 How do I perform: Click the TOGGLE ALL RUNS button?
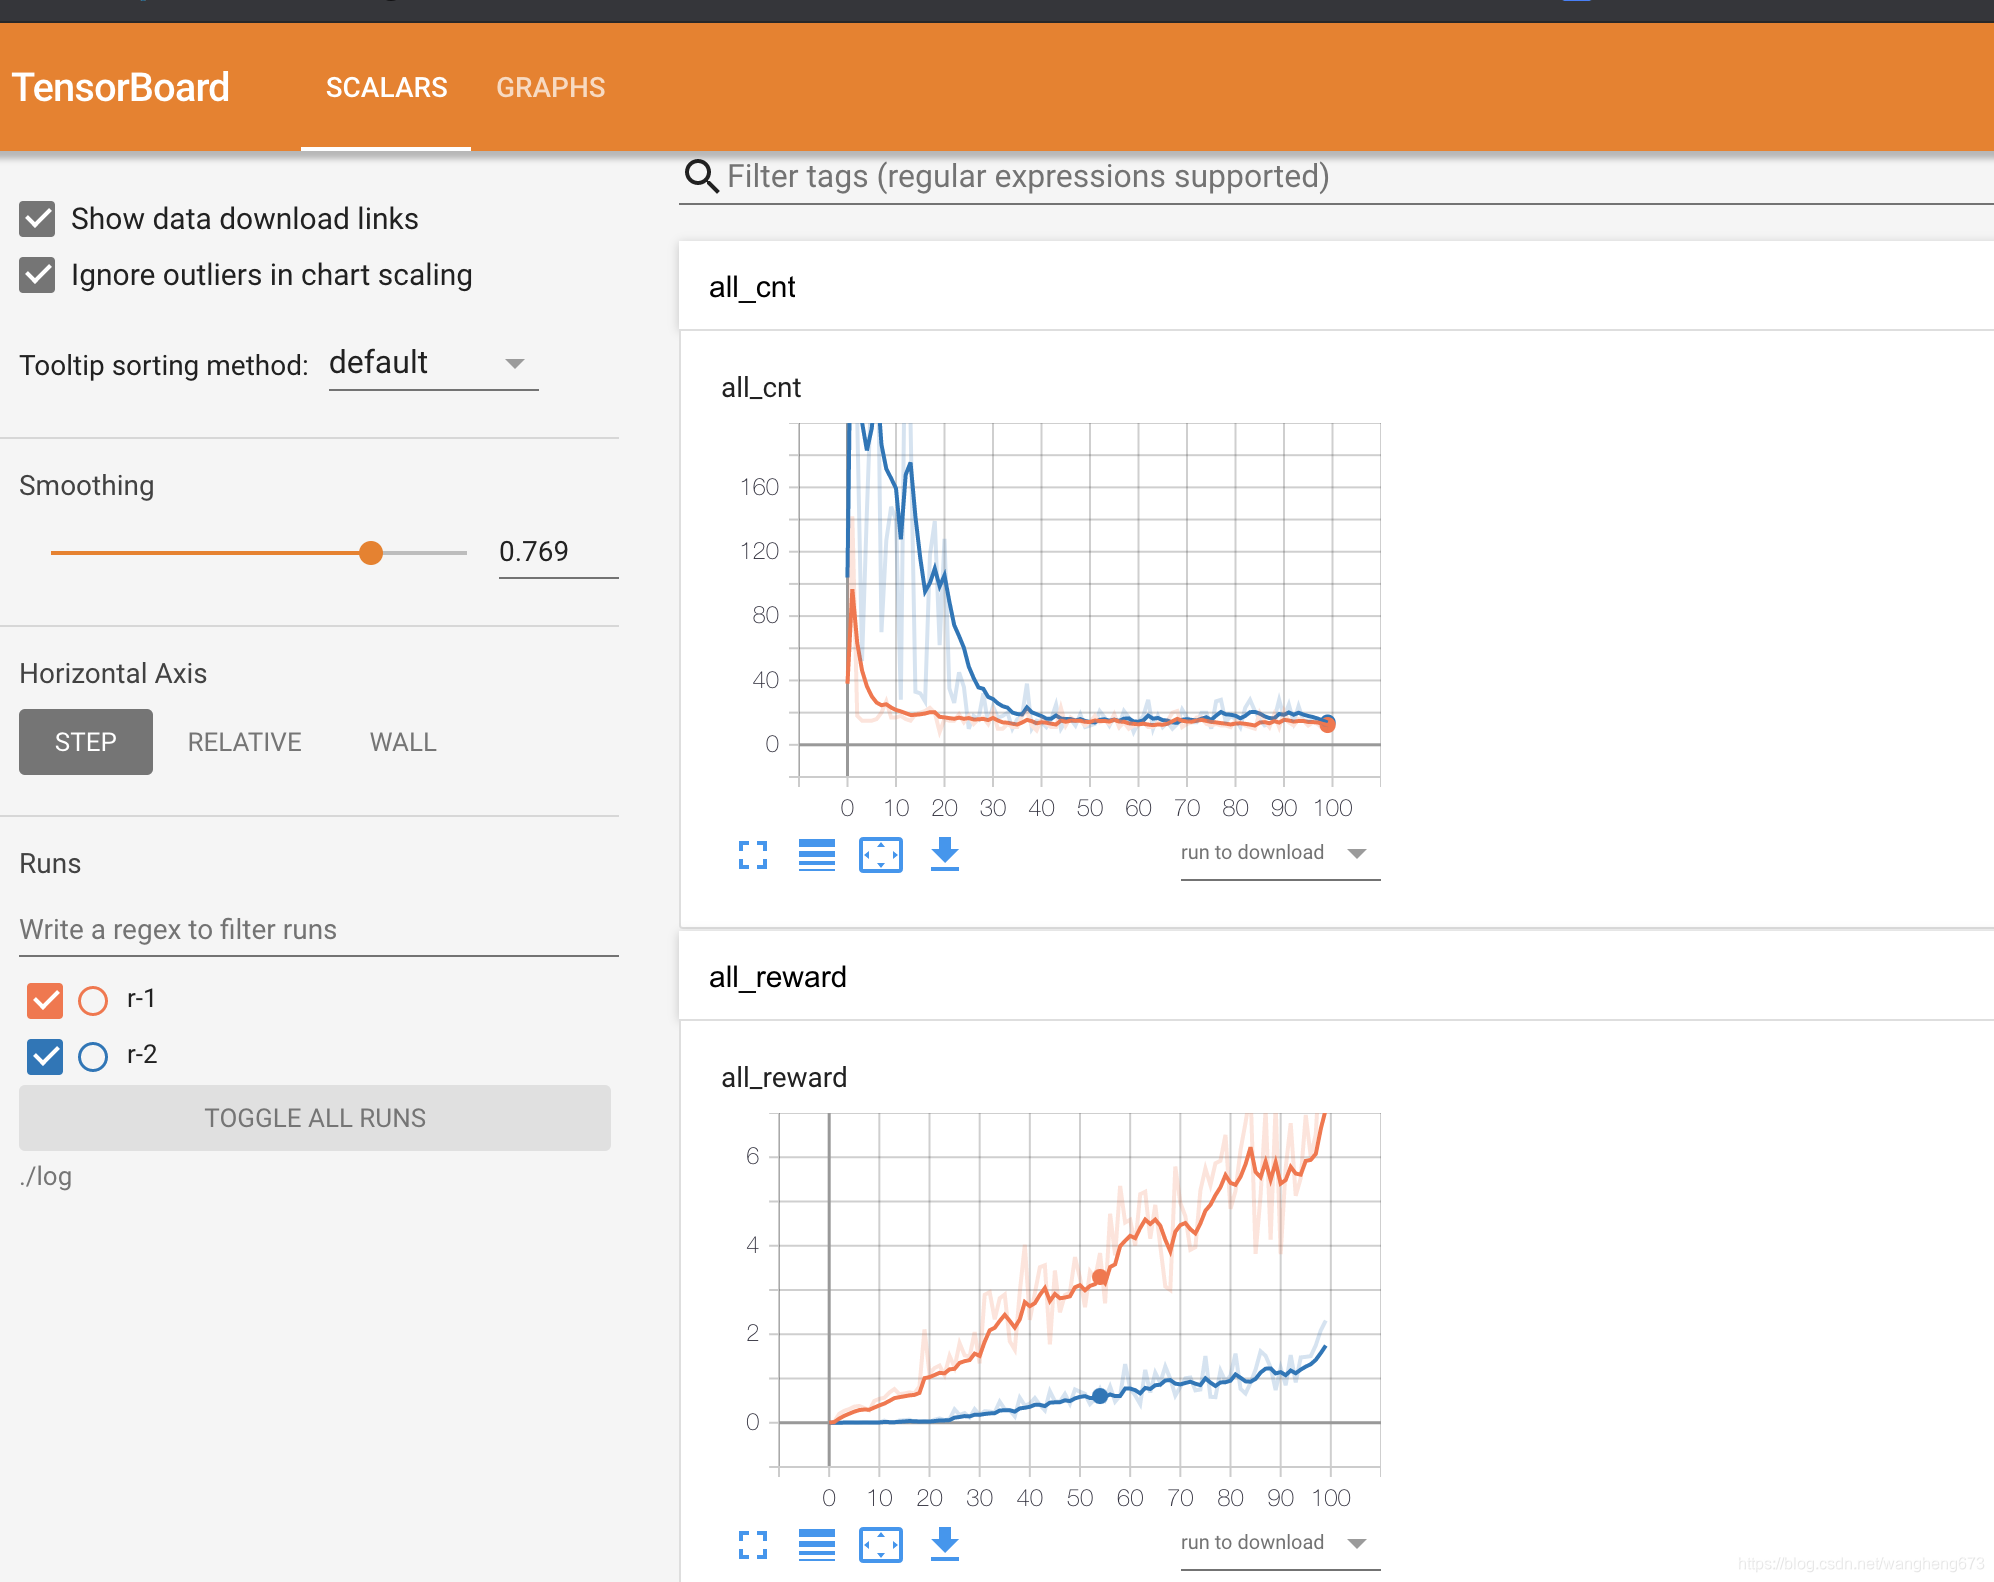[x=315, y=1118]
